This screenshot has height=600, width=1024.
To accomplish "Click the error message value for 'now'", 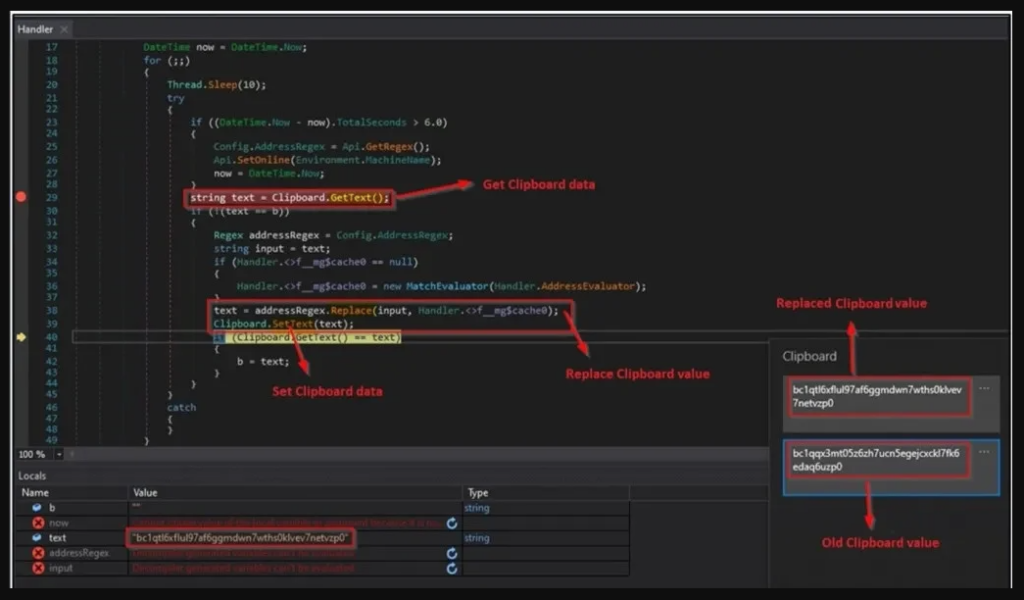I will click(x=286, y=523).
